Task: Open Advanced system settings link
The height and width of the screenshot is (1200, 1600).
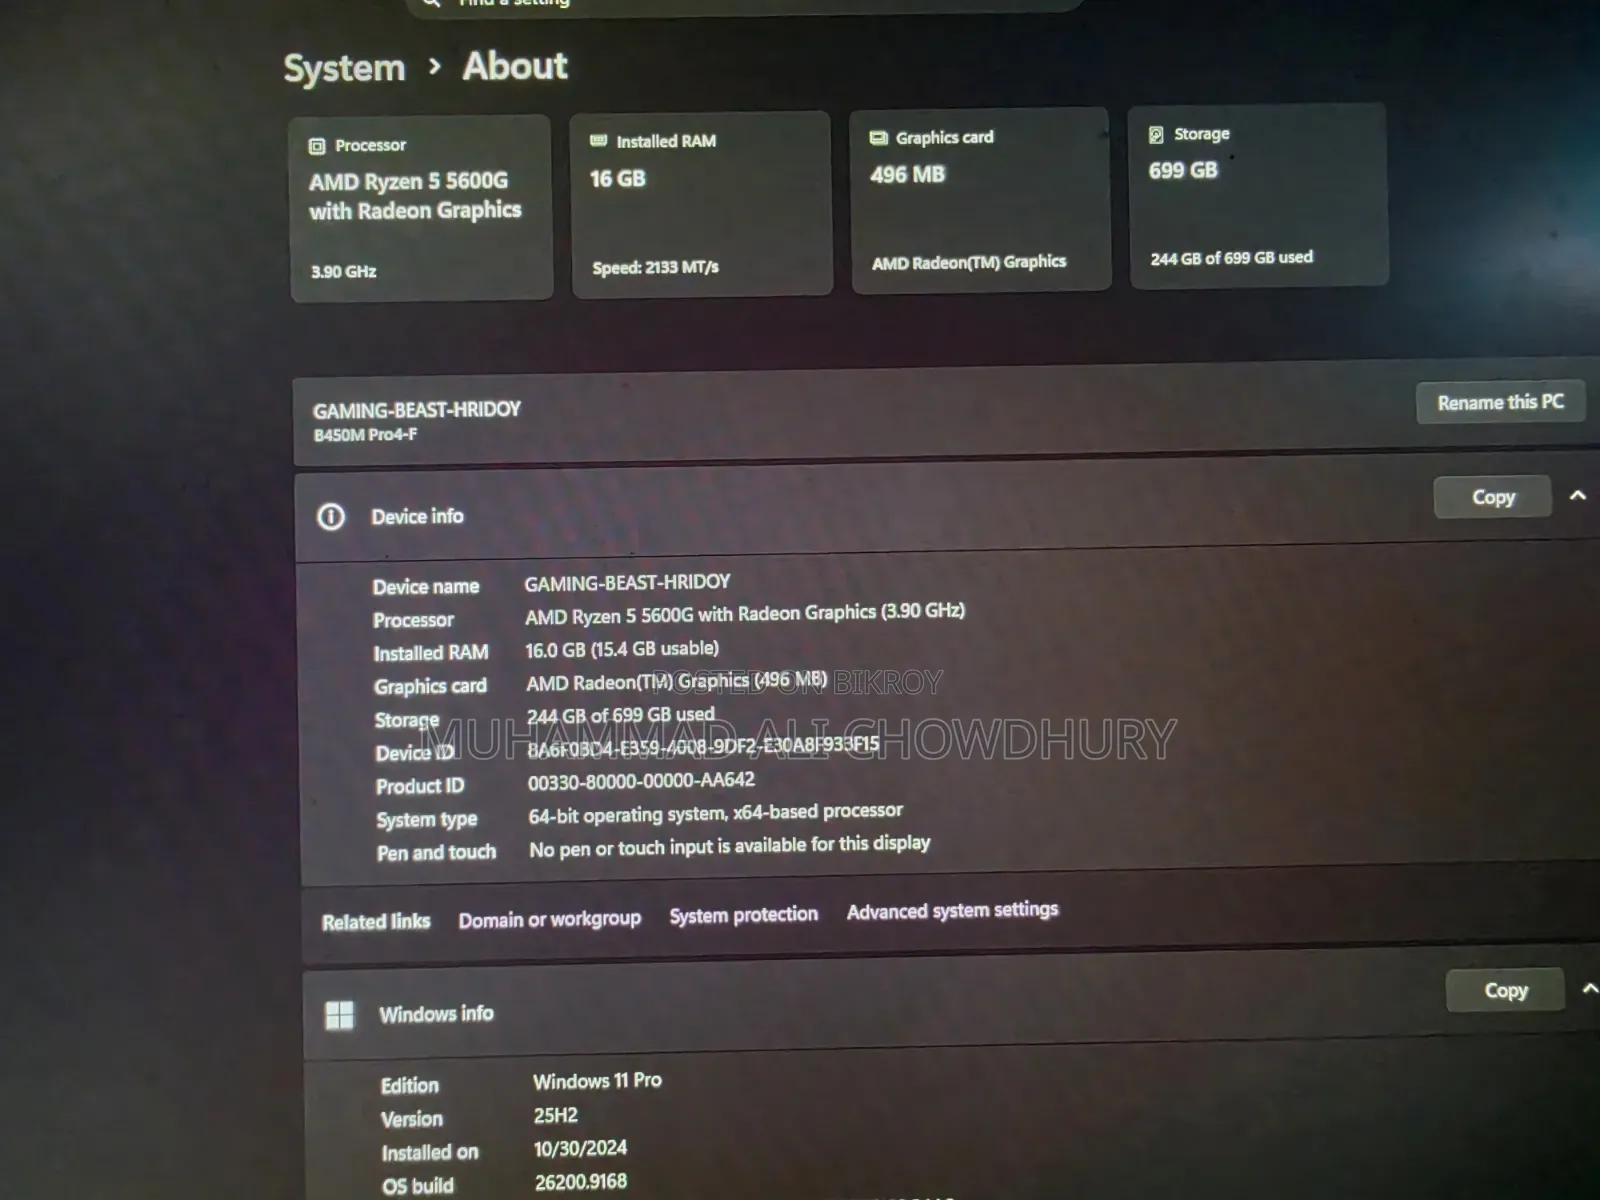Action: (x=952, y=910)
